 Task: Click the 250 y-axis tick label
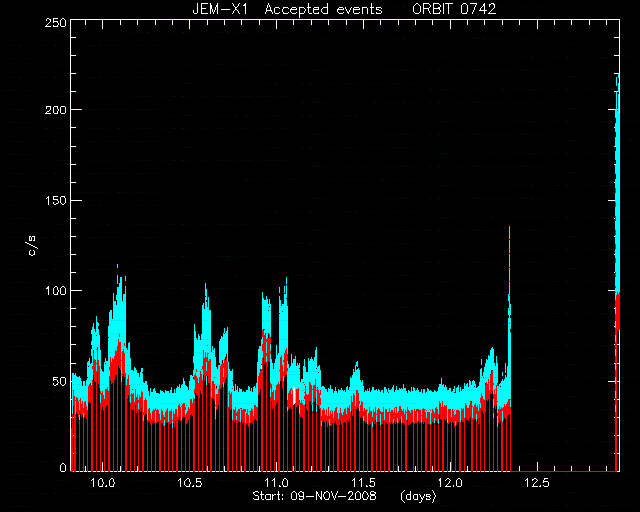[x=55, y=22]
